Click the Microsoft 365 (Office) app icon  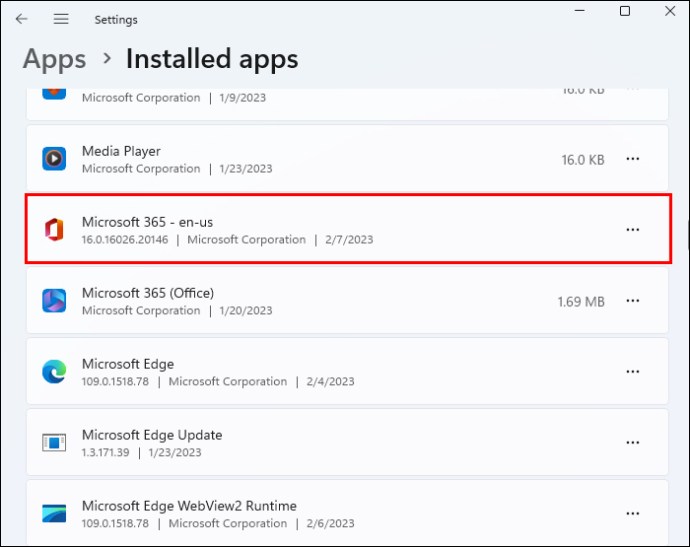tap(54, 301)
